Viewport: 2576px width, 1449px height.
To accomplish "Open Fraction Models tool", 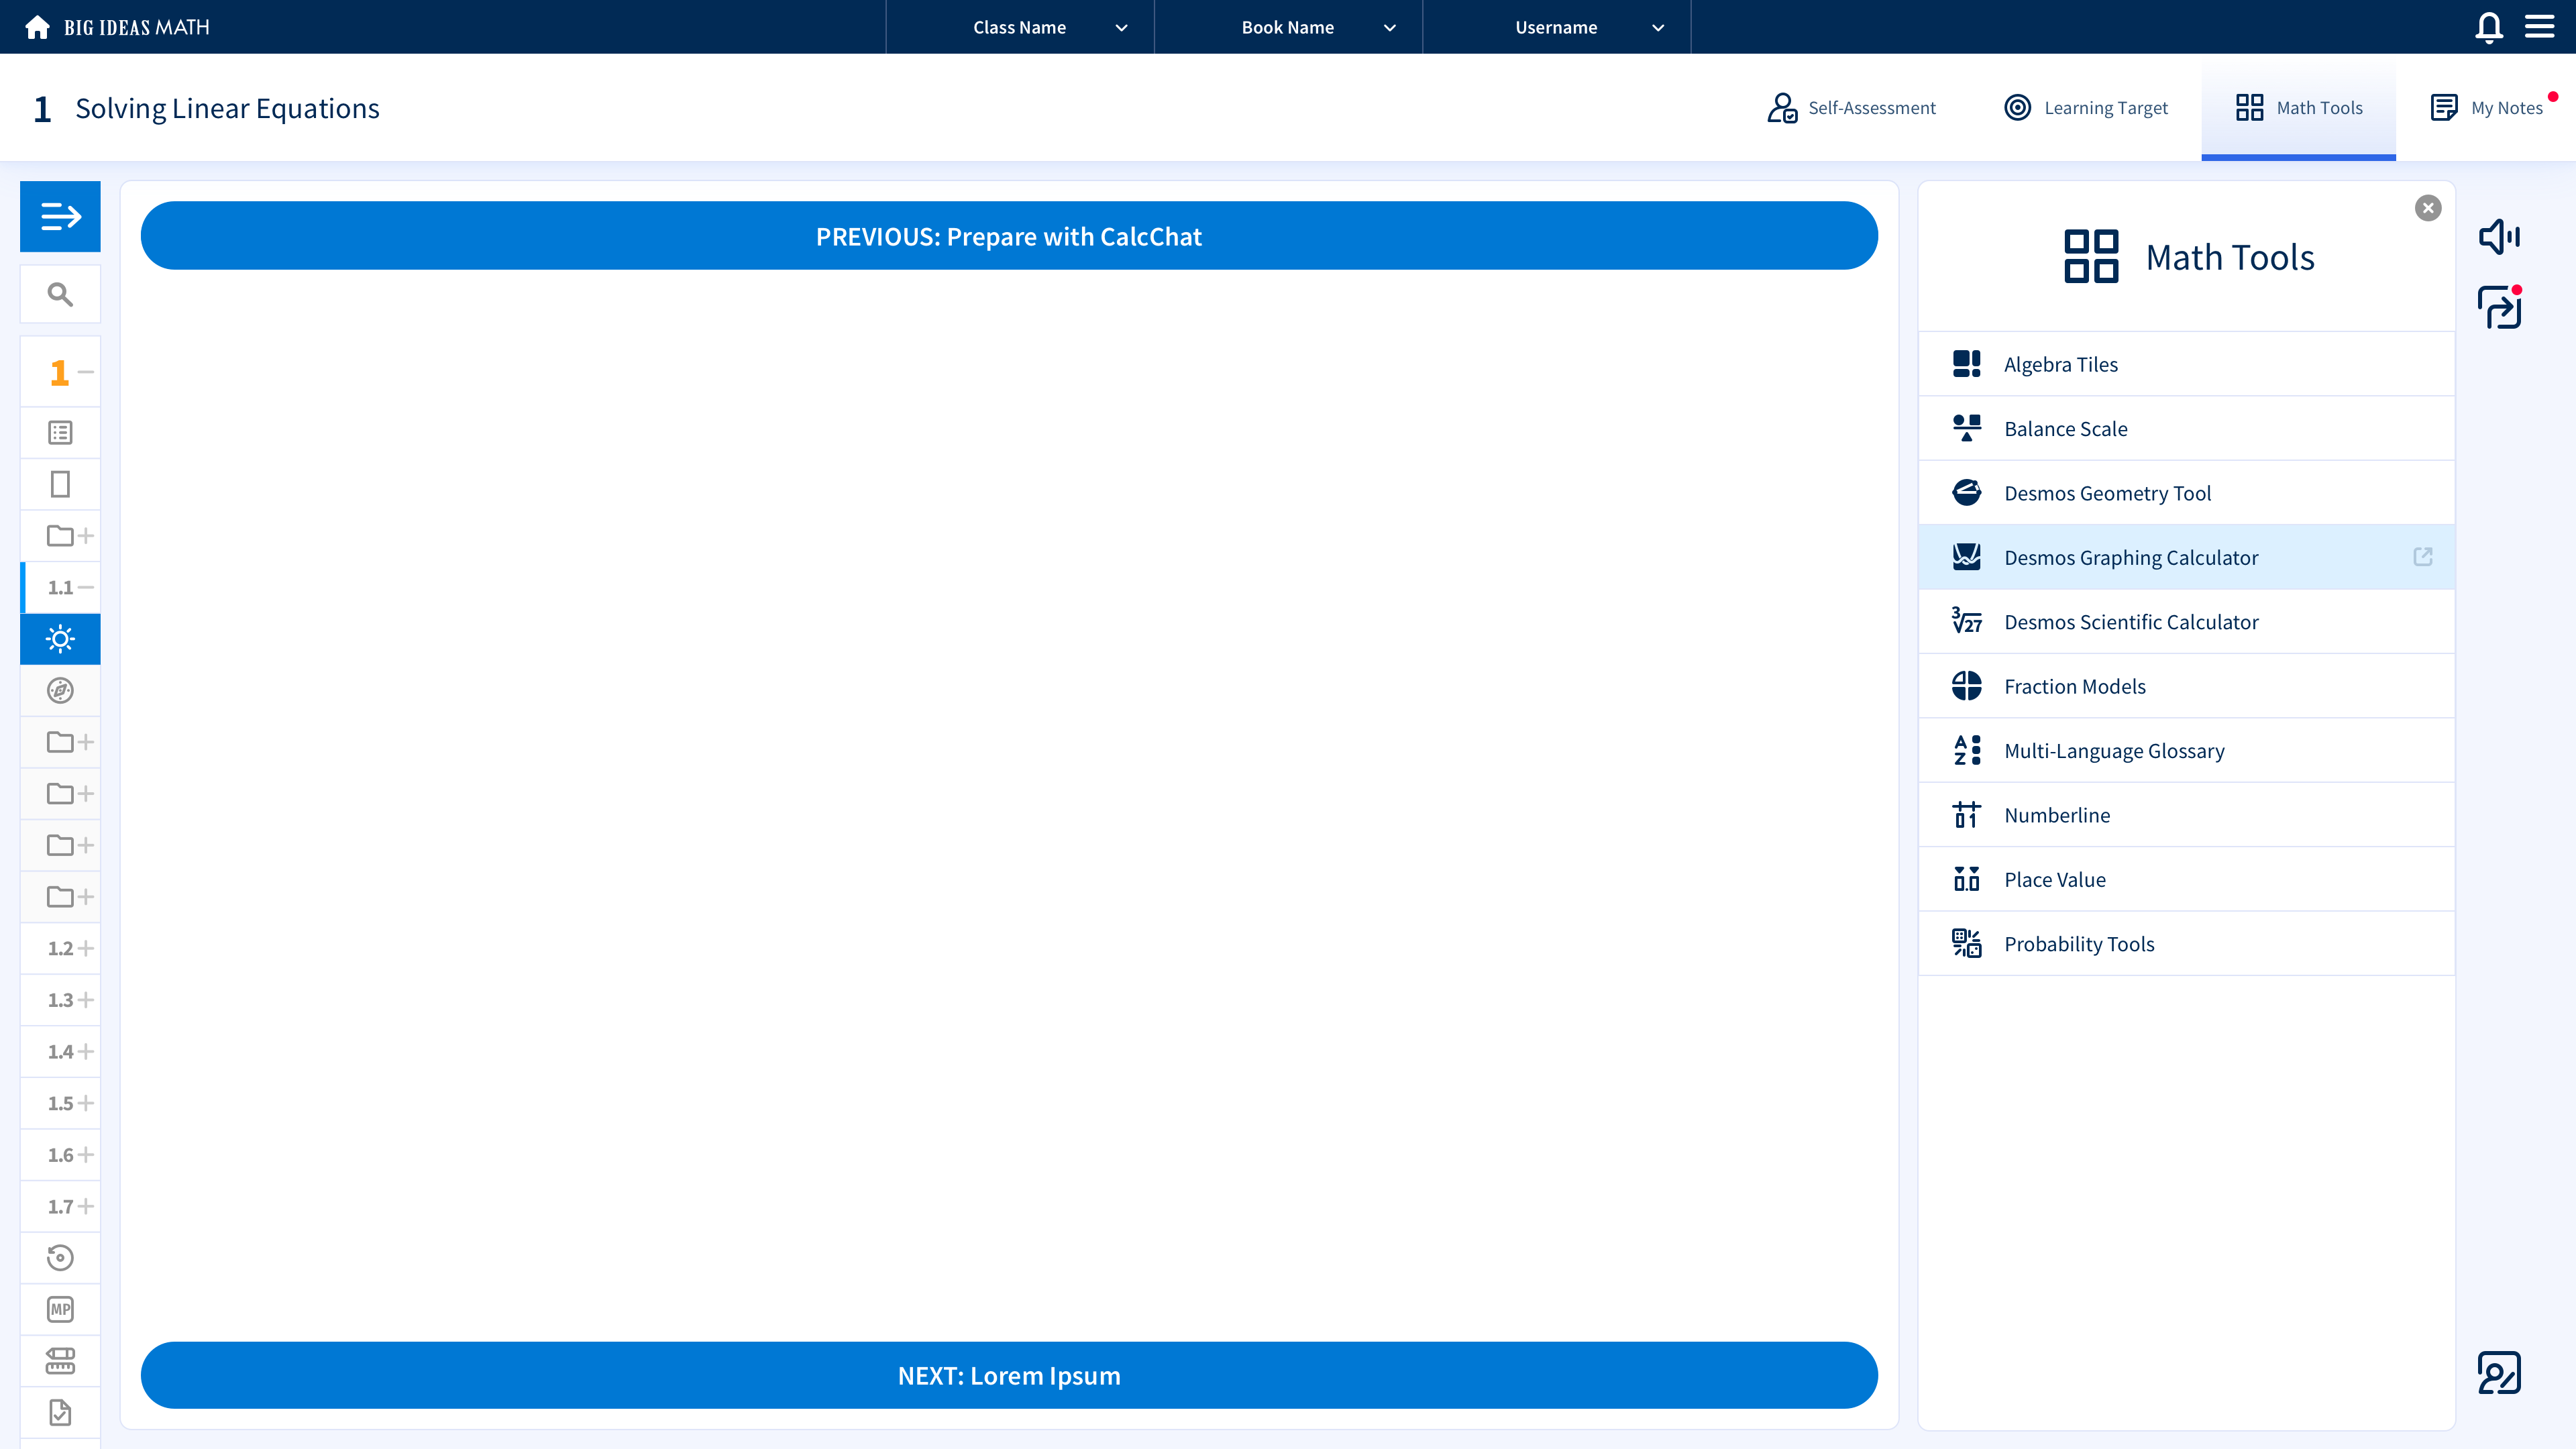I will (x=2186, y=686).
